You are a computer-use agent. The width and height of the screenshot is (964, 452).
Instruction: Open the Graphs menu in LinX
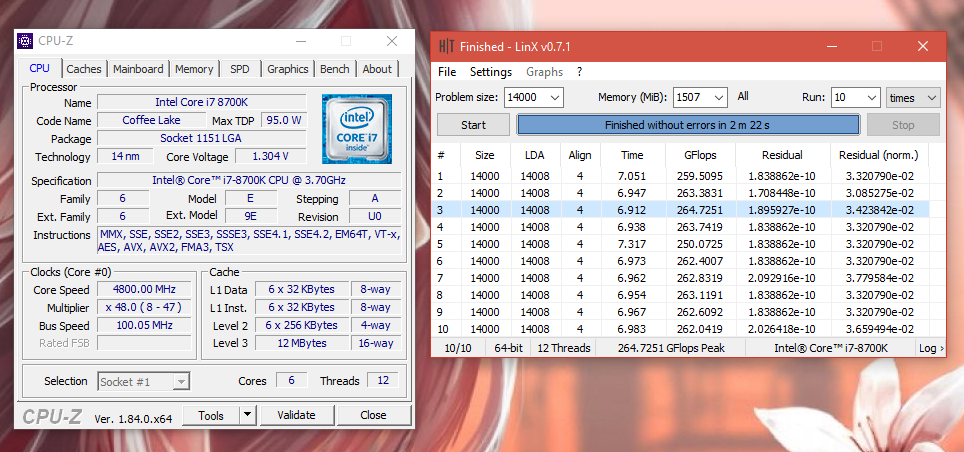(544, 72)
